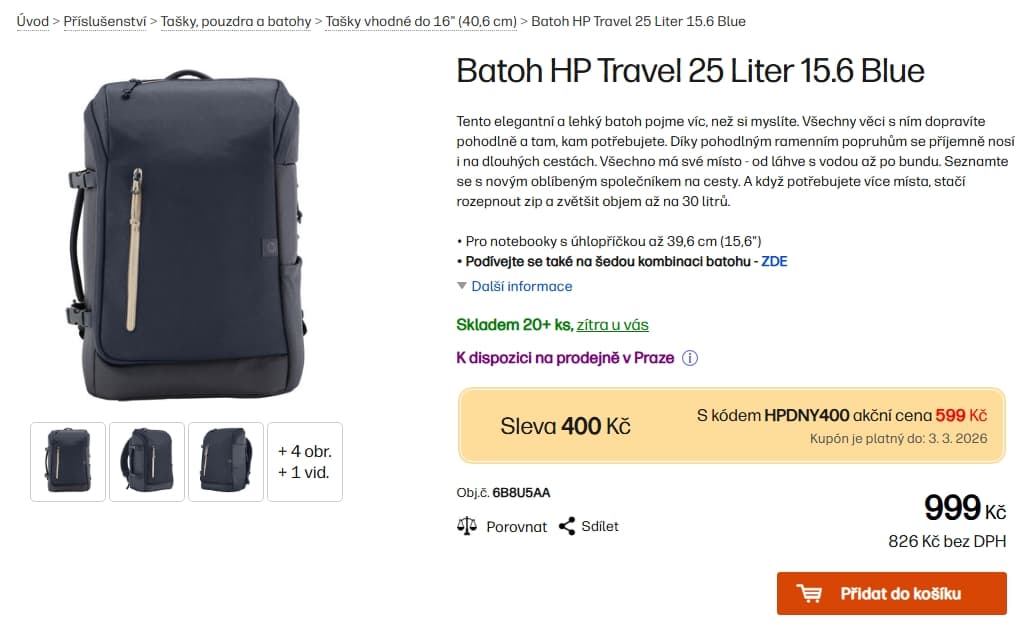Select the first backpack thumbnail
Image resolution: width=1028 pixels, height=635 pixels.
pyautogui.click(x=67, y=462)
